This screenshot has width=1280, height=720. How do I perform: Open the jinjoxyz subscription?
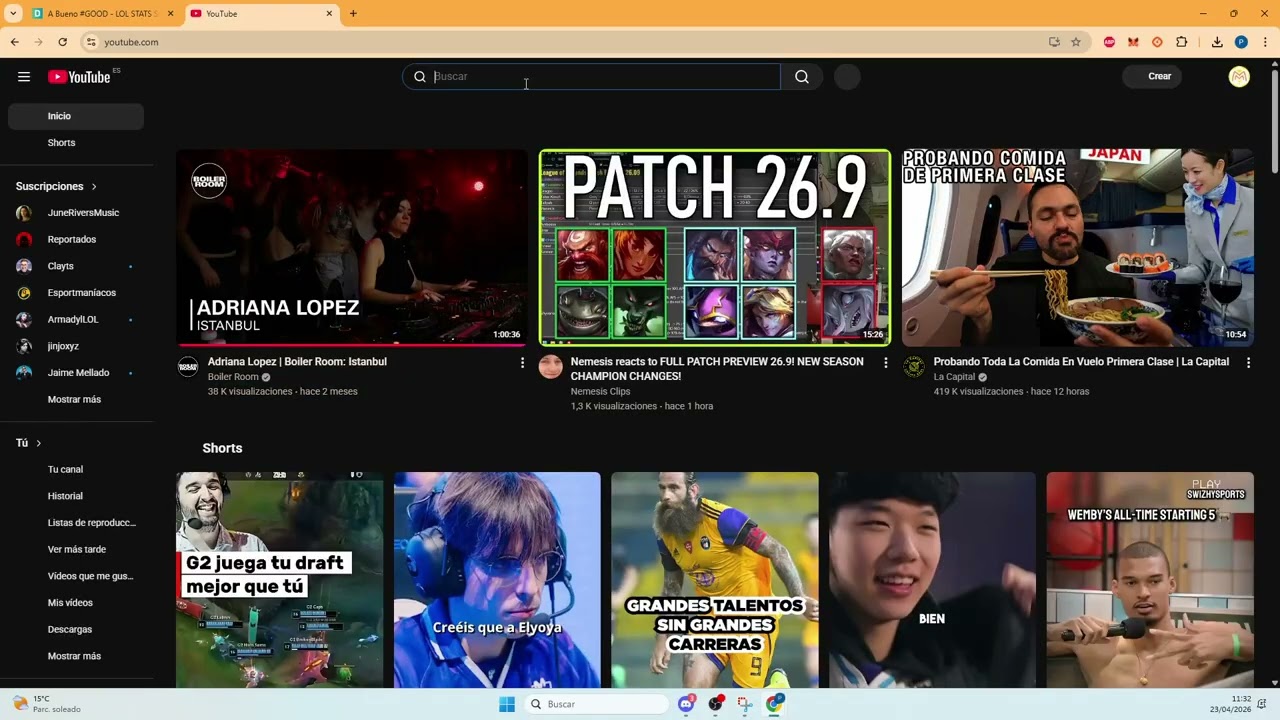coord(76,346)
